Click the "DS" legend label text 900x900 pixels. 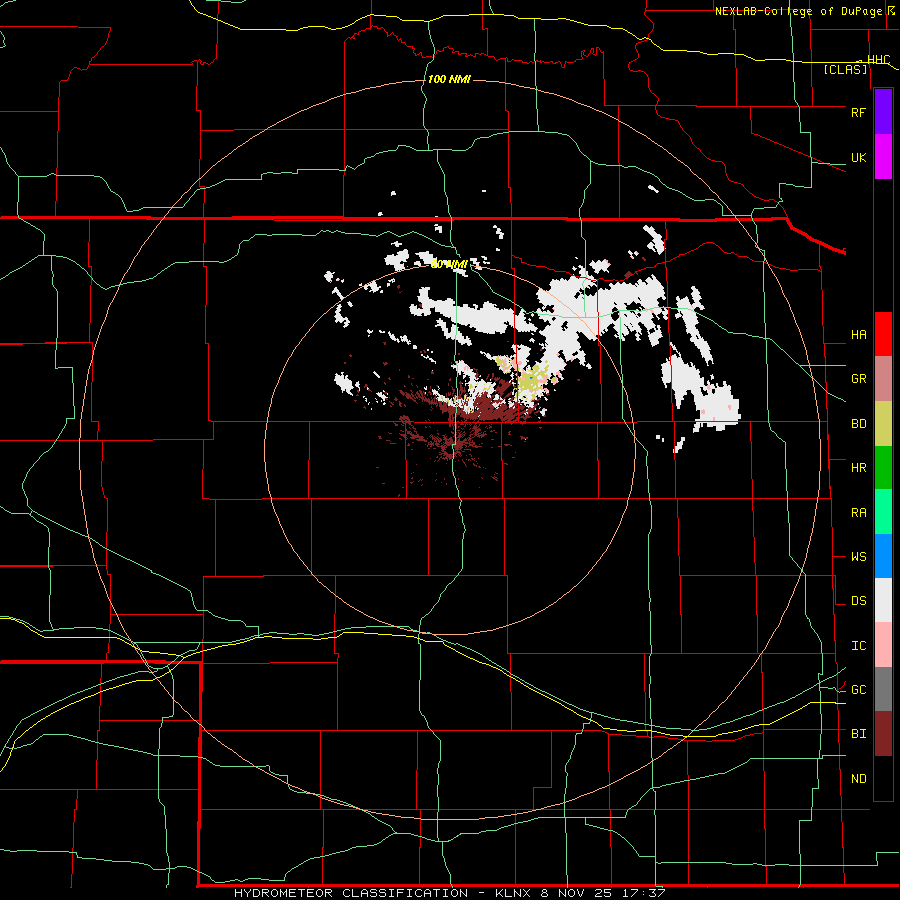[858, 601]
